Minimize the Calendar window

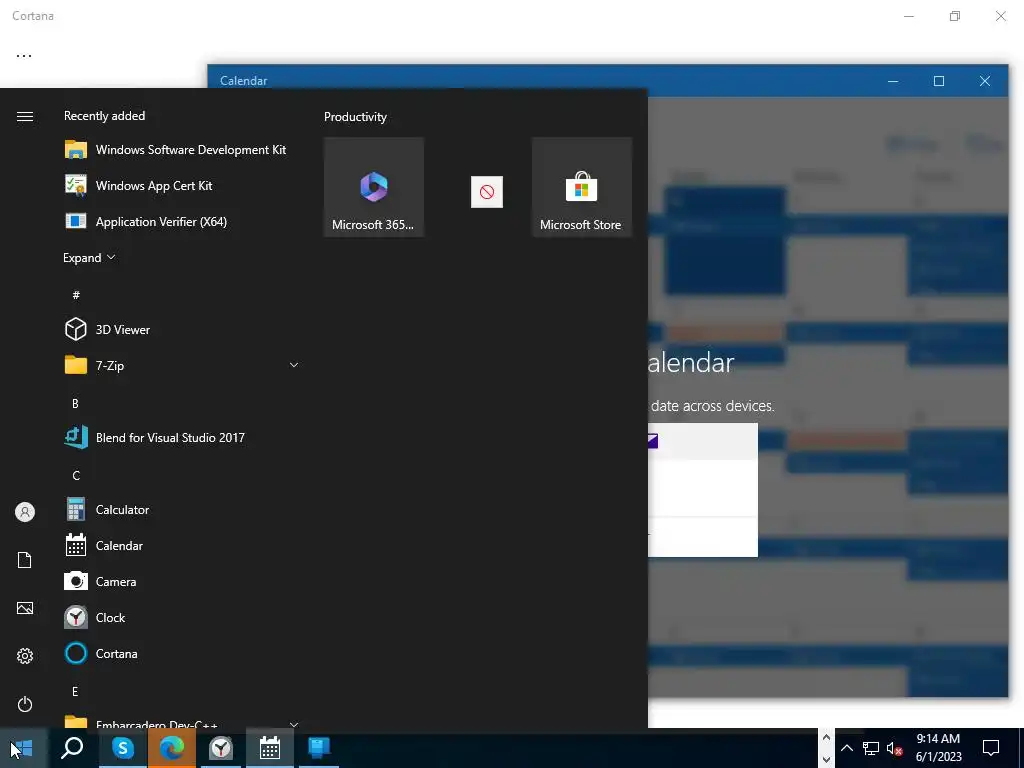(x=893, y=81)
